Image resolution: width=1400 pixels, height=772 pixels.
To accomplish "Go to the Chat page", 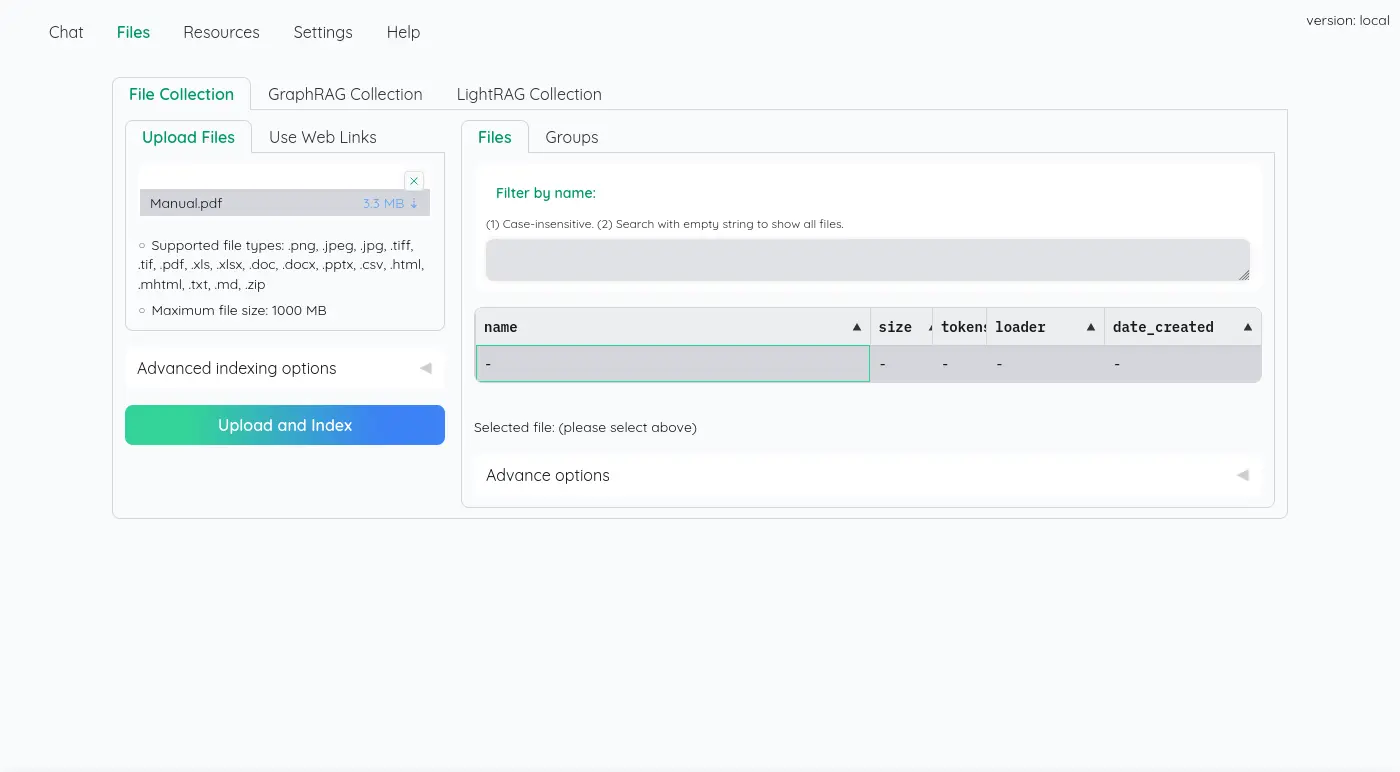I will point(66,32).
